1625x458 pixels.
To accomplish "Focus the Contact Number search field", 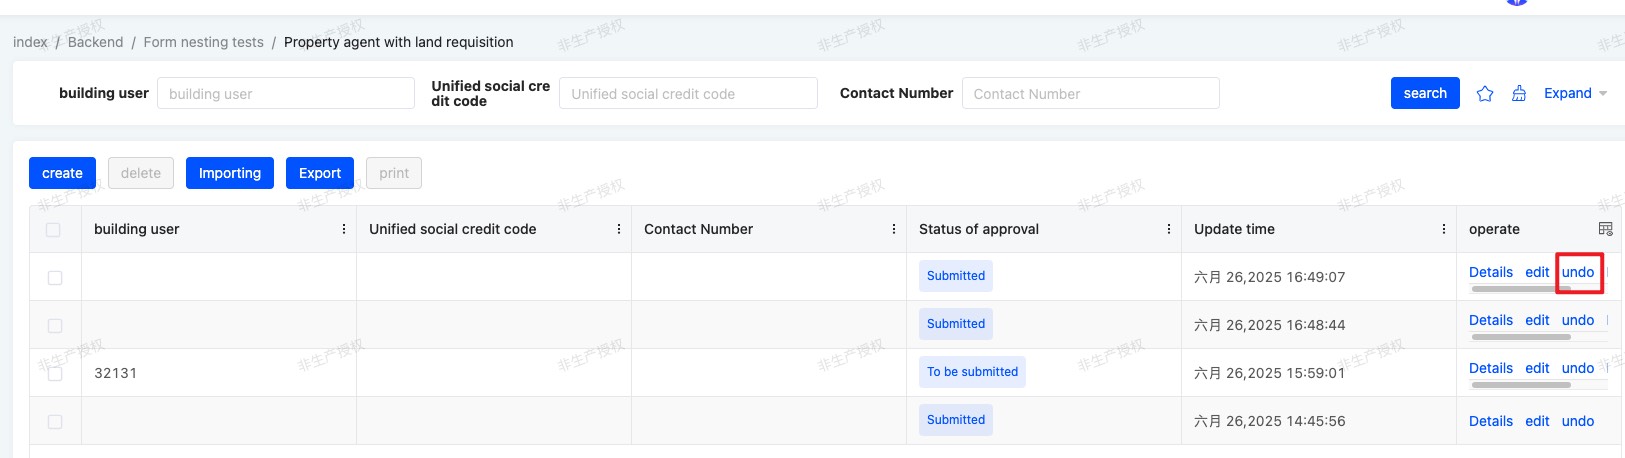I will coord(1091,93).
